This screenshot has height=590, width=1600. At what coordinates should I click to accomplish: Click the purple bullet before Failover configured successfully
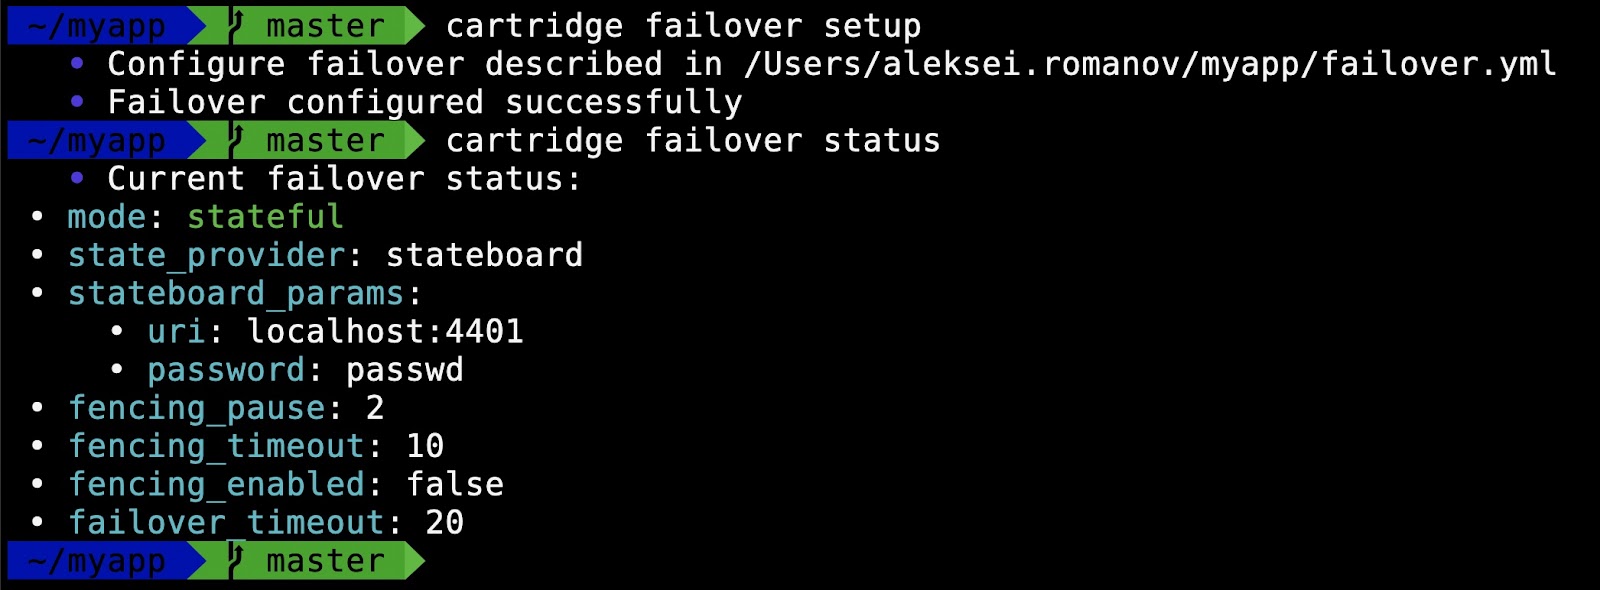(x=77, y=102)
